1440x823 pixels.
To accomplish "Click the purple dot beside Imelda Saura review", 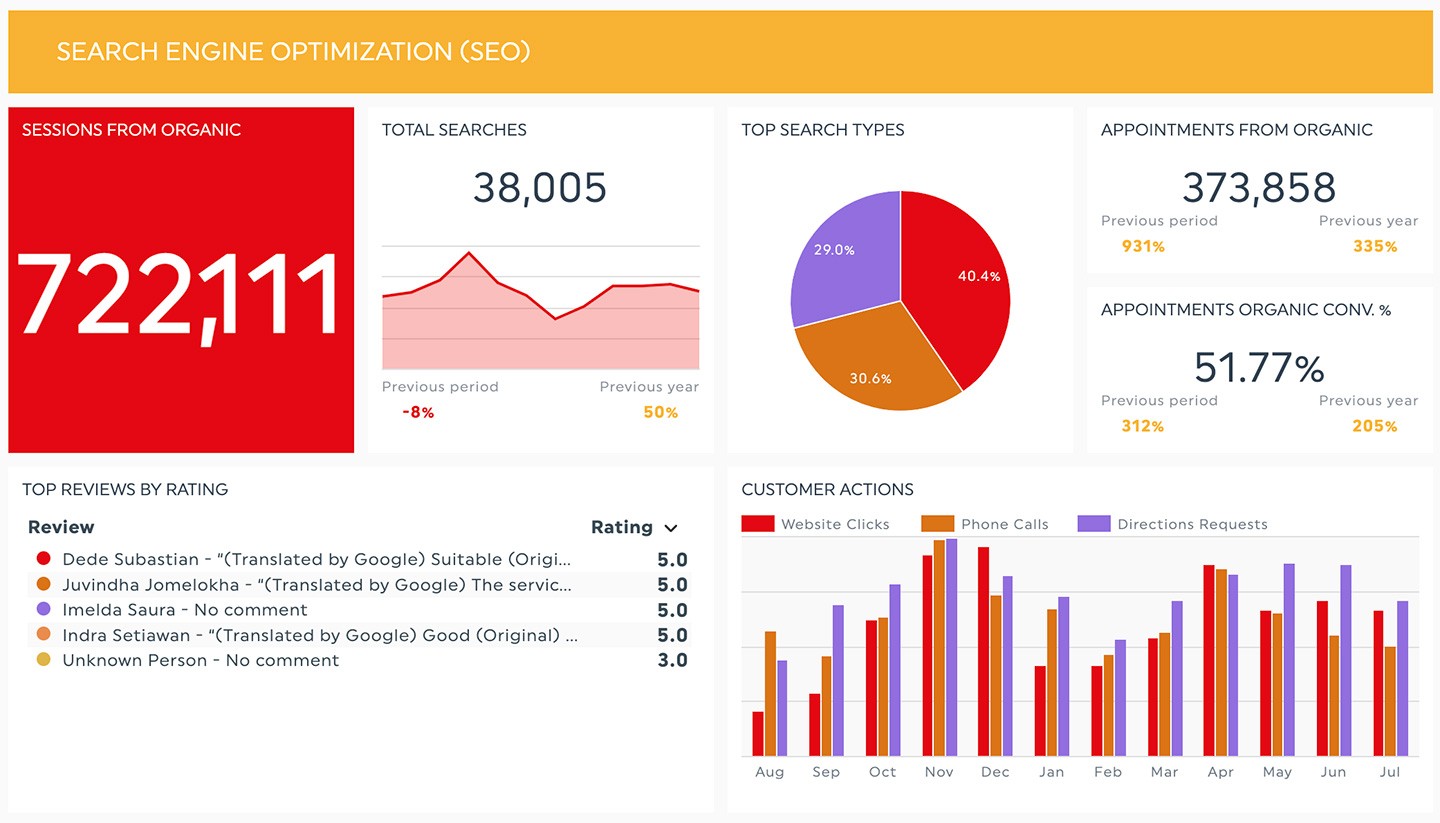I will [x=43, y=609].
